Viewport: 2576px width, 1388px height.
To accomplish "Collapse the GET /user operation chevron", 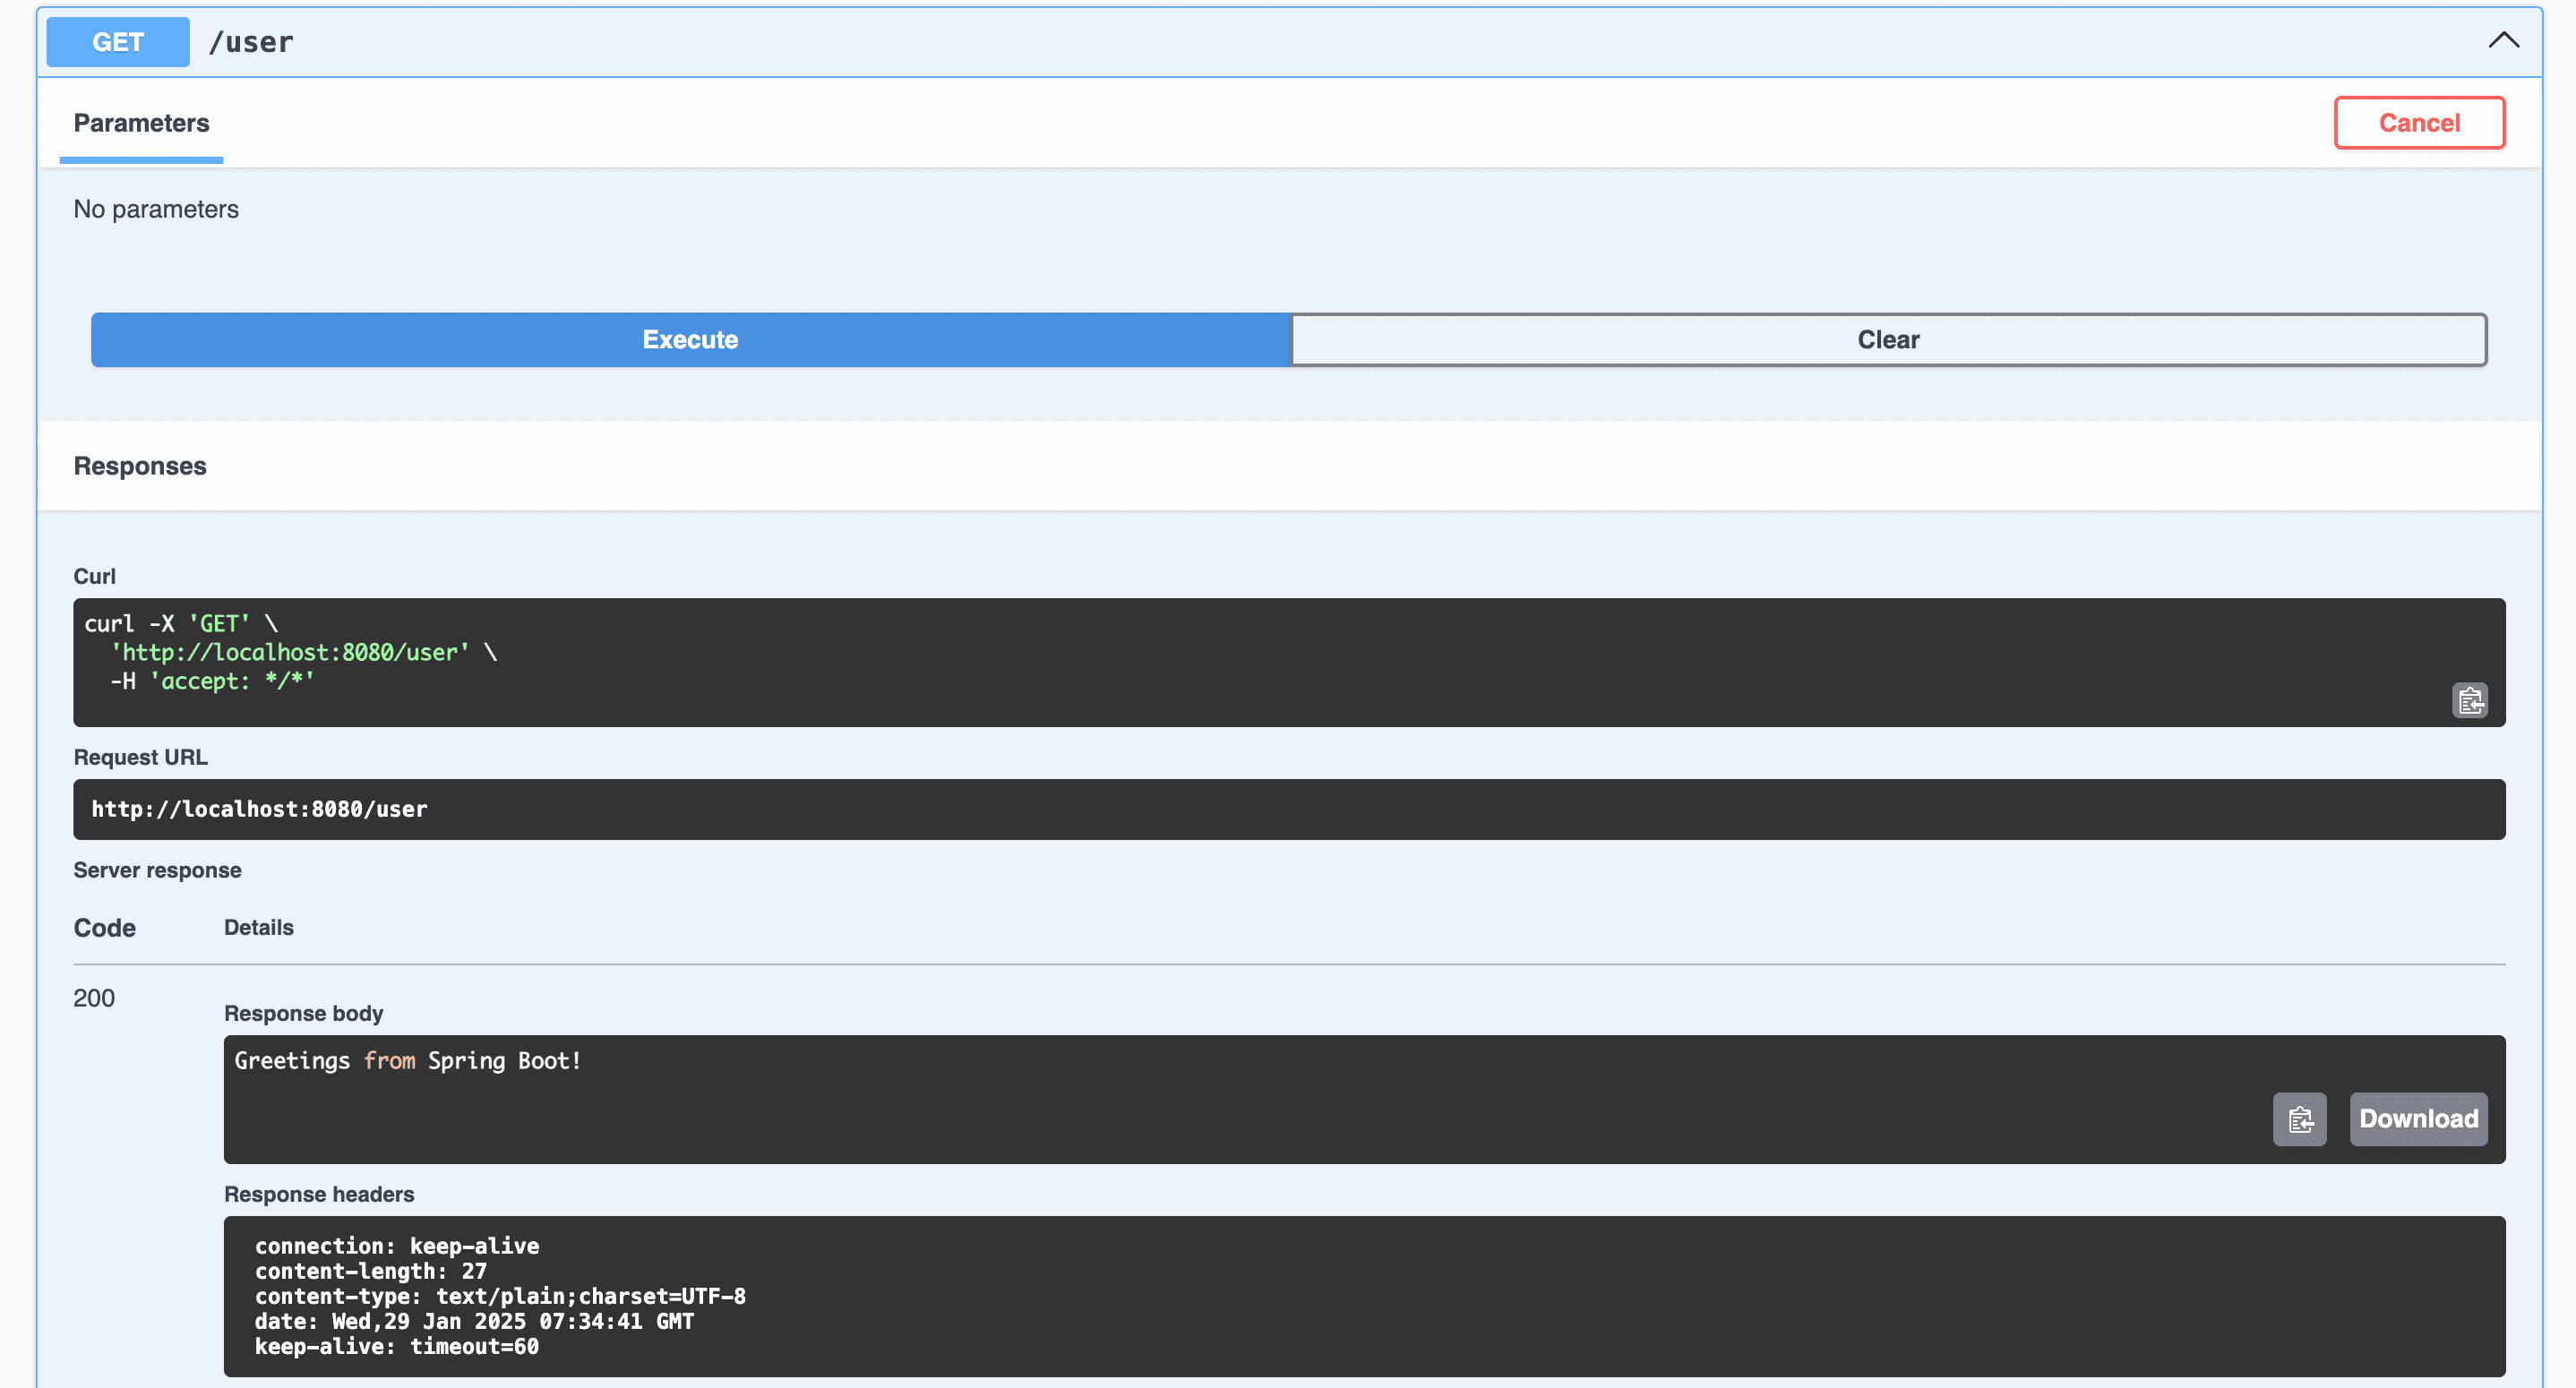I will click(x=2503, y=41).
